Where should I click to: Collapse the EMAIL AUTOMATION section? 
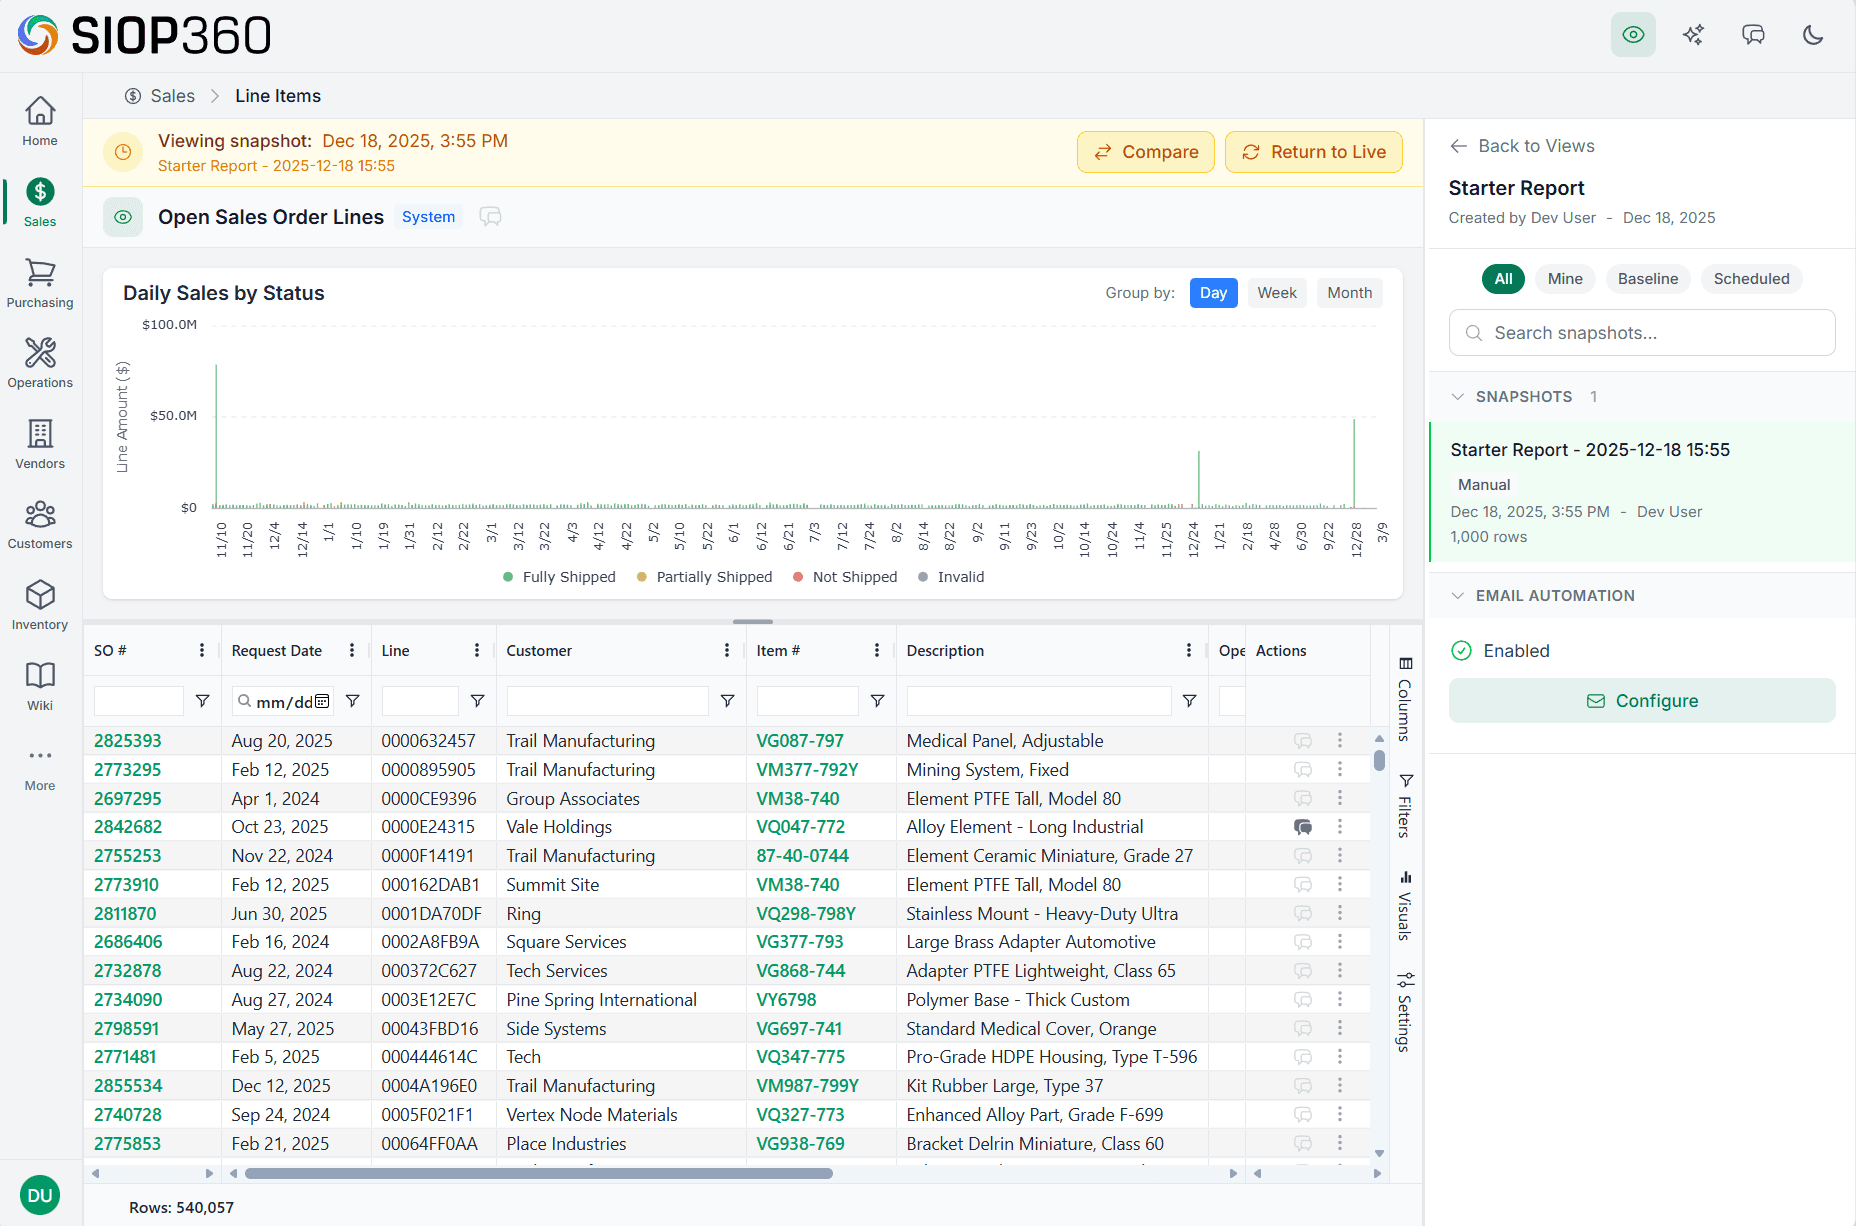pos(1459,595)
